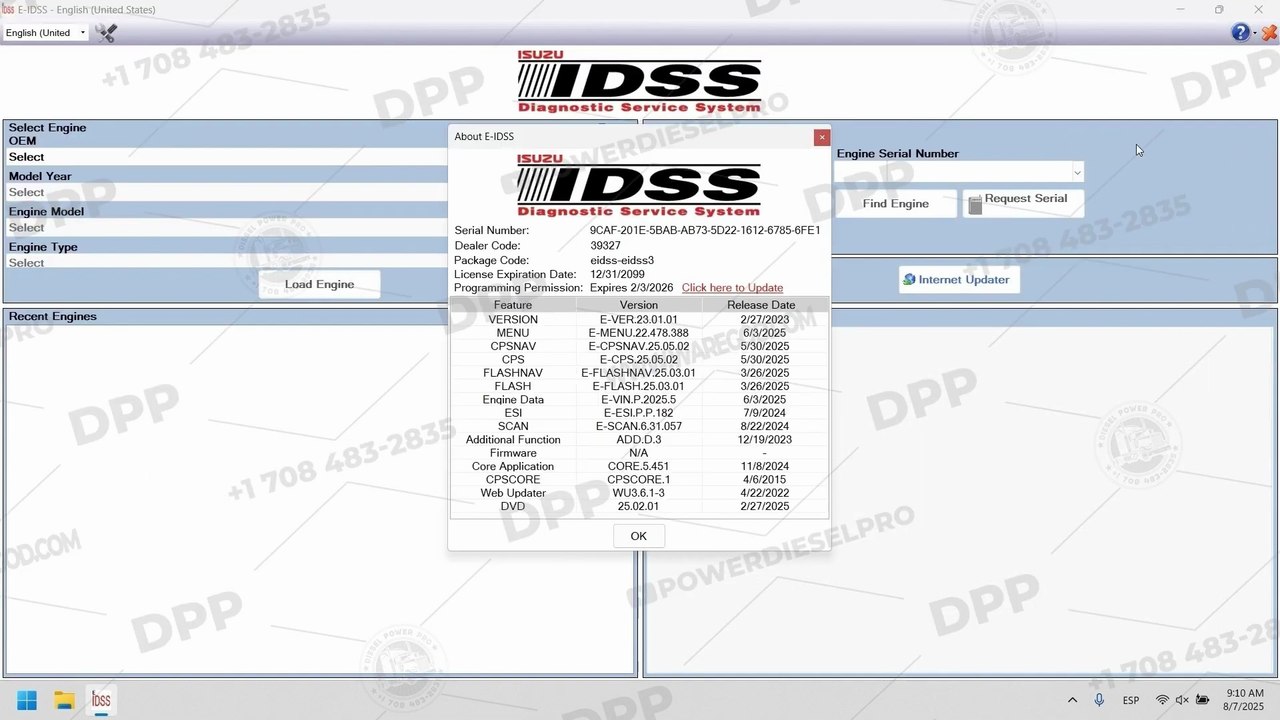Click Core Application version CORE.5.451
1280x720 pixels.
(x=639, y=466)
